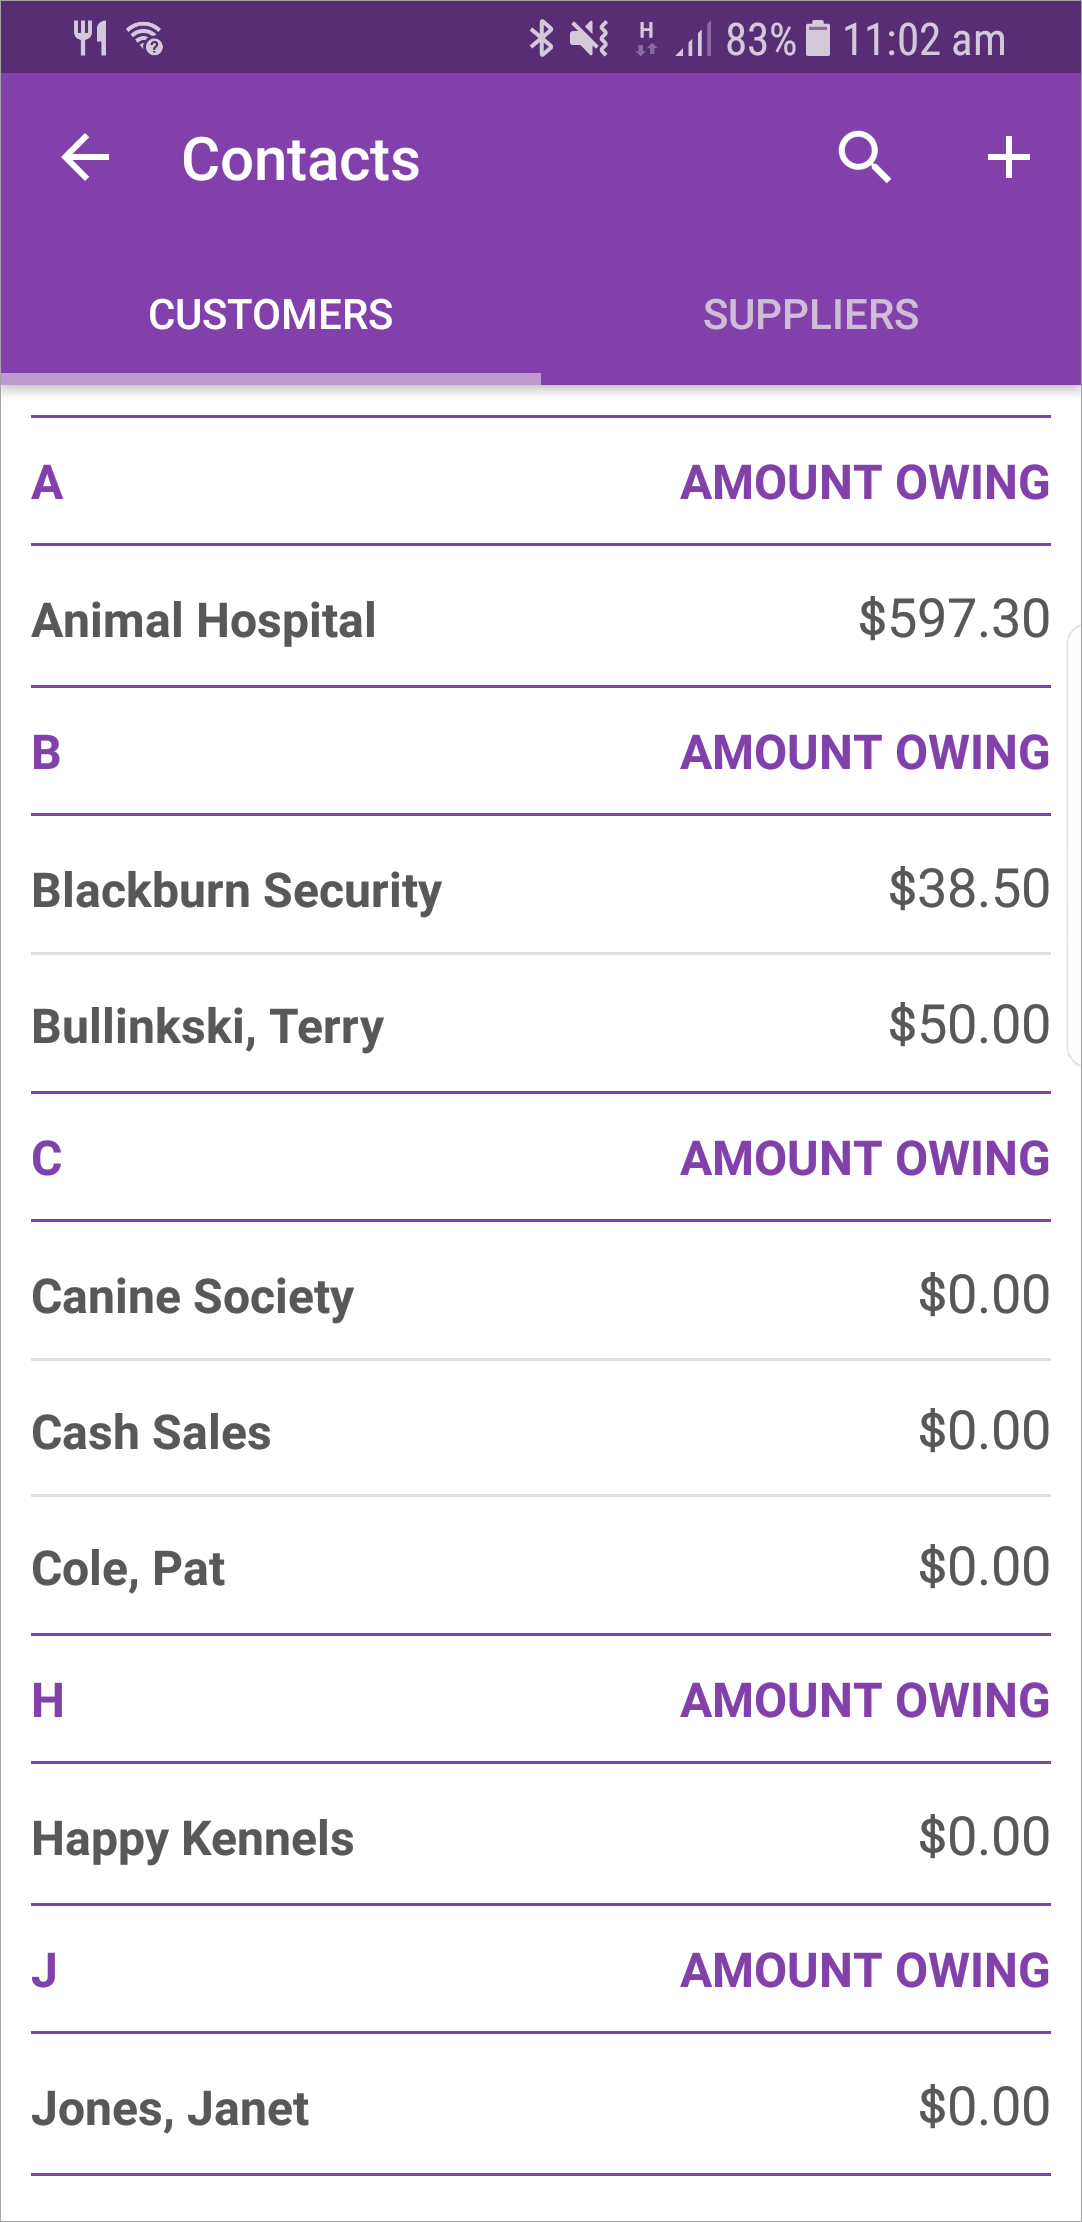Tap the battery status icon

(x=818, y=40)
